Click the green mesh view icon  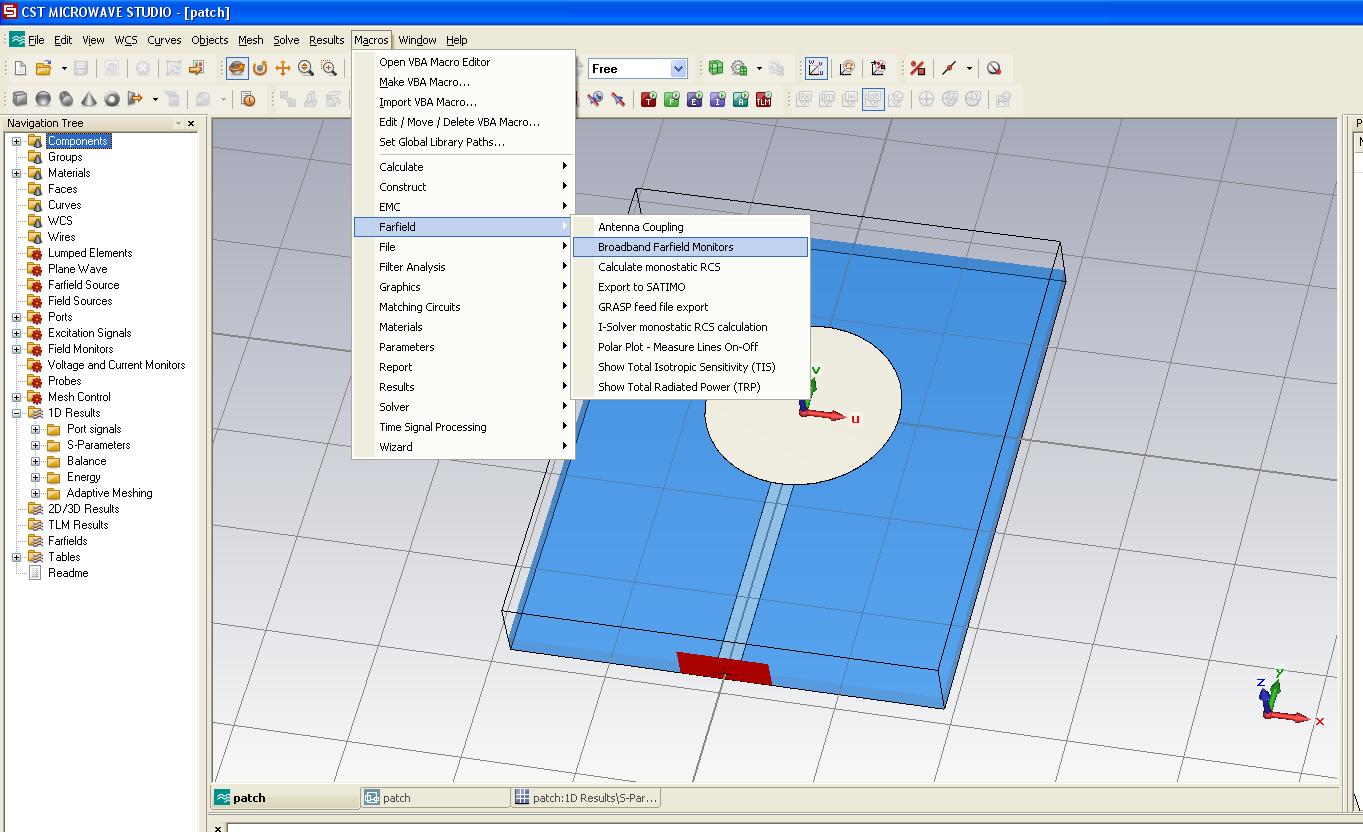(x=716, y=68)
